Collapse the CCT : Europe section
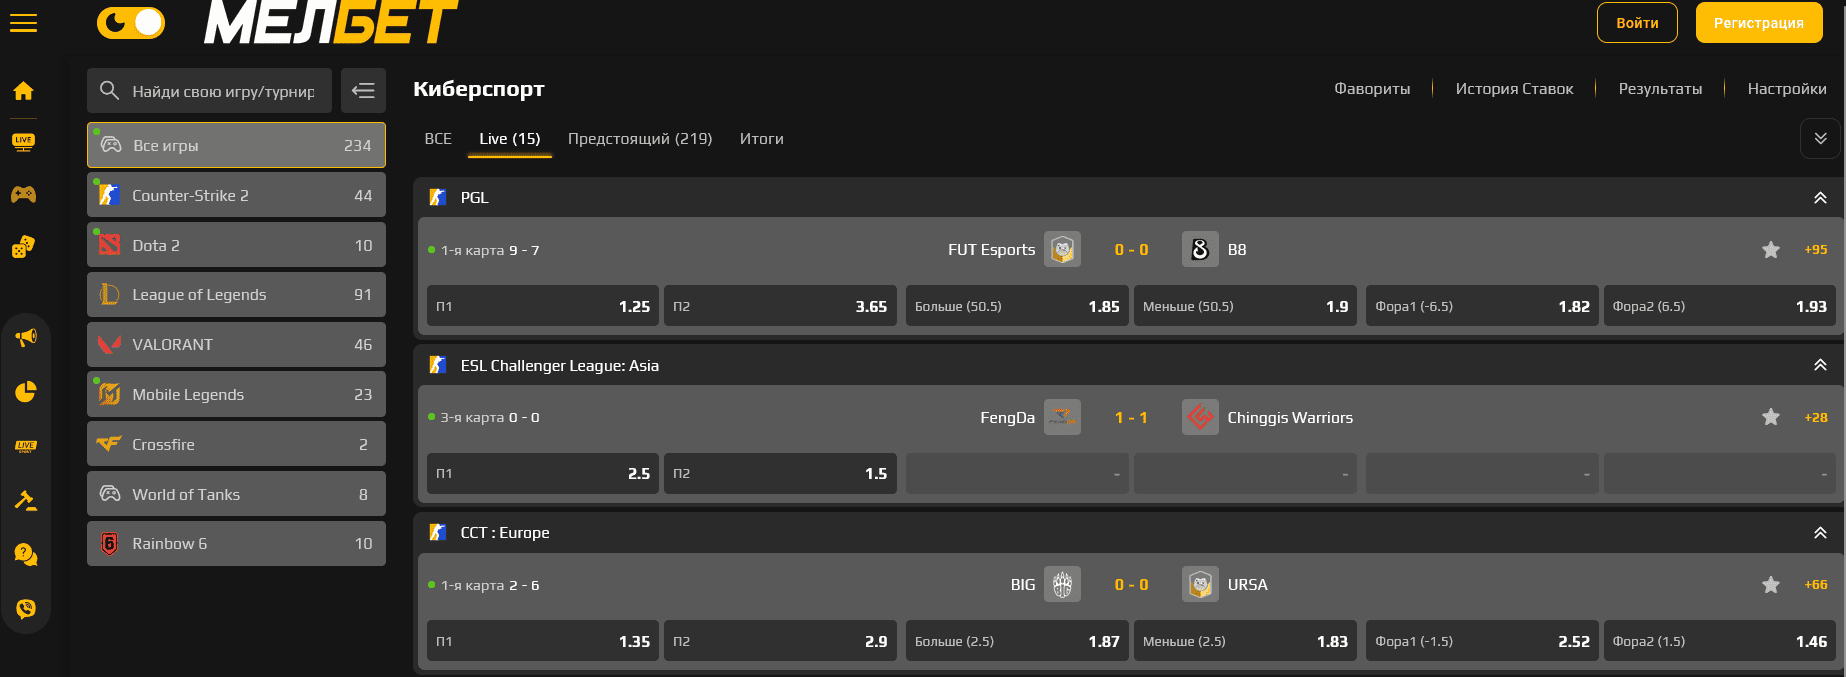 pyautogui.click(x=1820, y=533)
